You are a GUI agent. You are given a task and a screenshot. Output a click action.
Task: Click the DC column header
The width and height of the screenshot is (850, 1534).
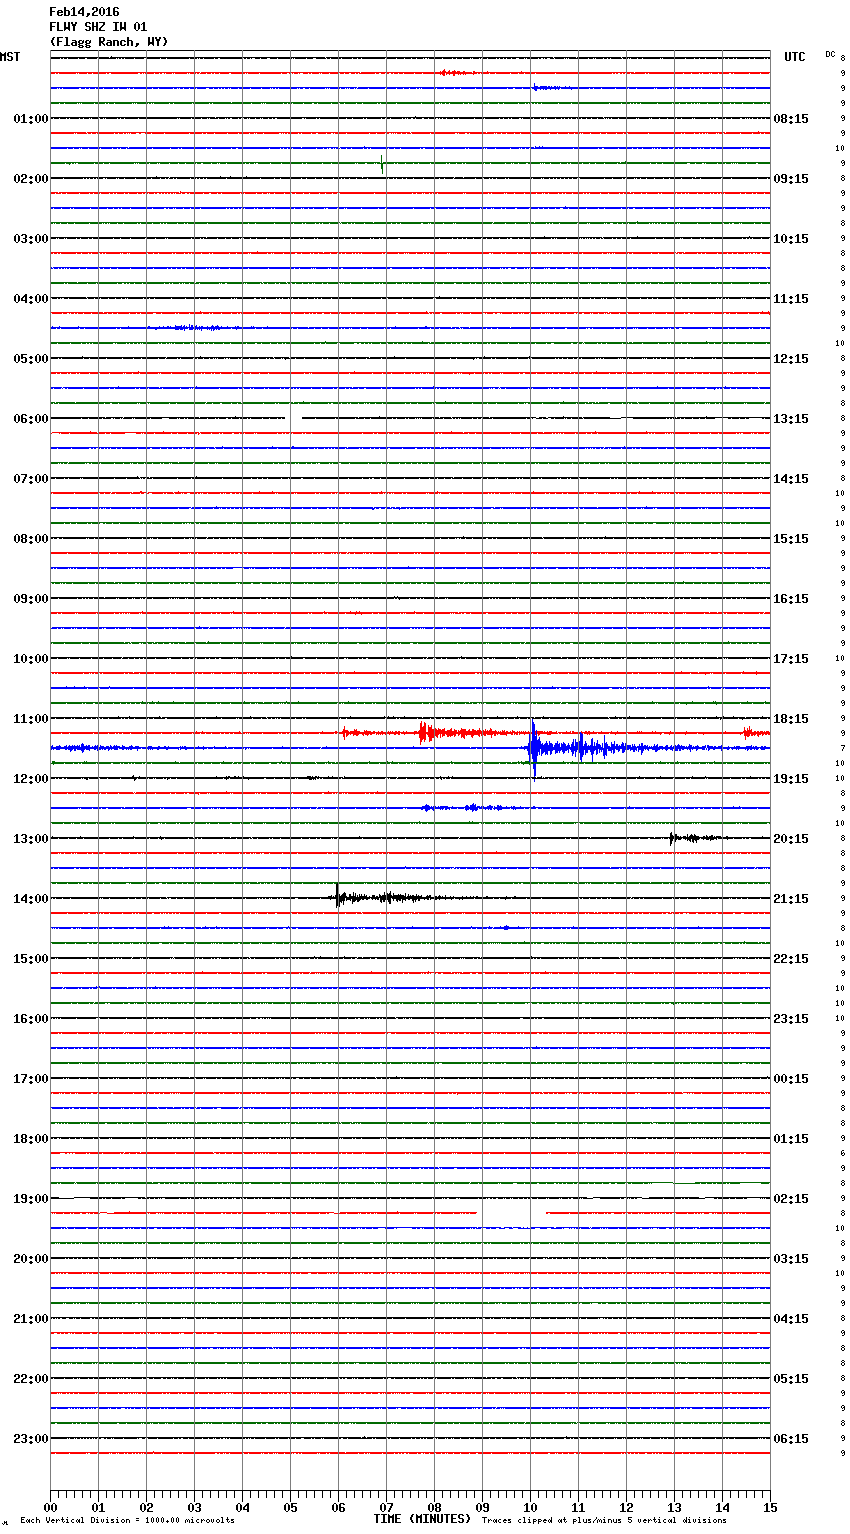[x=830, y=54]
